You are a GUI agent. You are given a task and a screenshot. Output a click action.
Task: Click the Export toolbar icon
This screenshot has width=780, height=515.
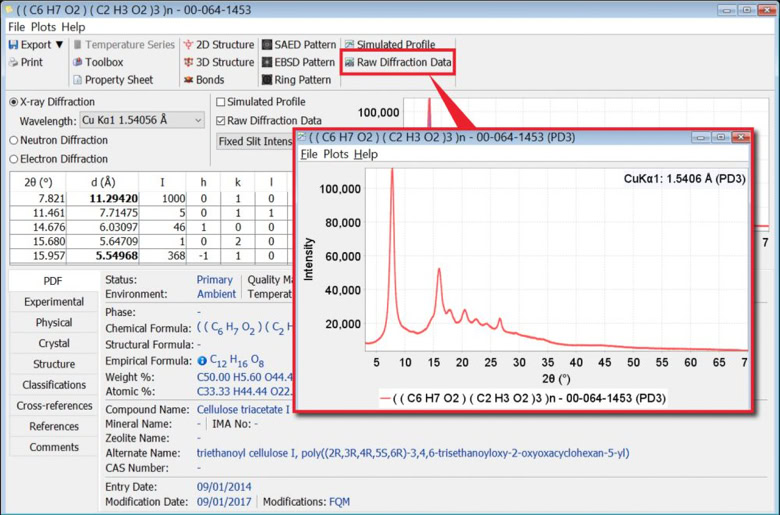point(14,45)
